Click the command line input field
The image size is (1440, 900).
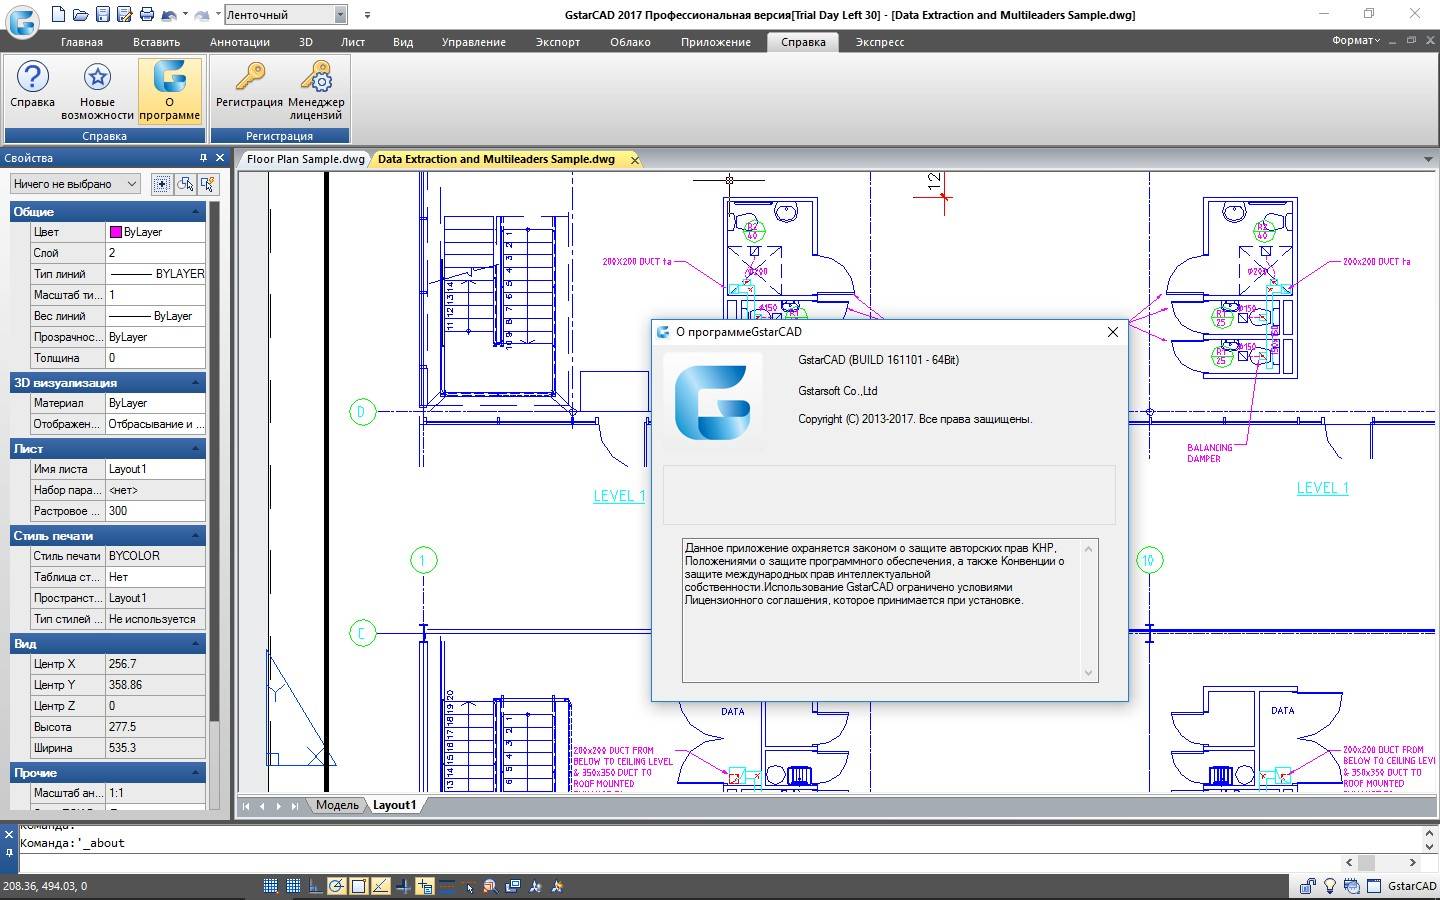(x=680, y=863)
